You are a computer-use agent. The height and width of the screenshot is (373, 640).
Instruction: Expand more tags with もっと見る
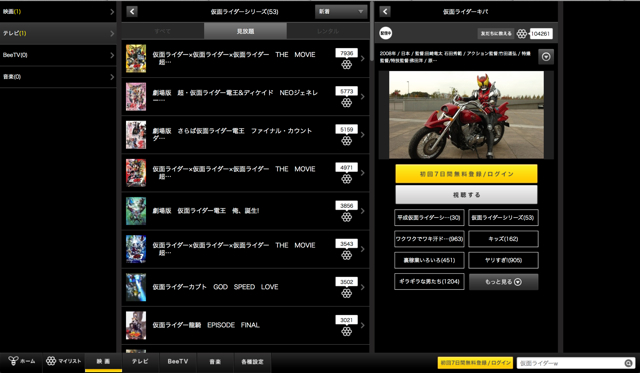coord(503,282)
